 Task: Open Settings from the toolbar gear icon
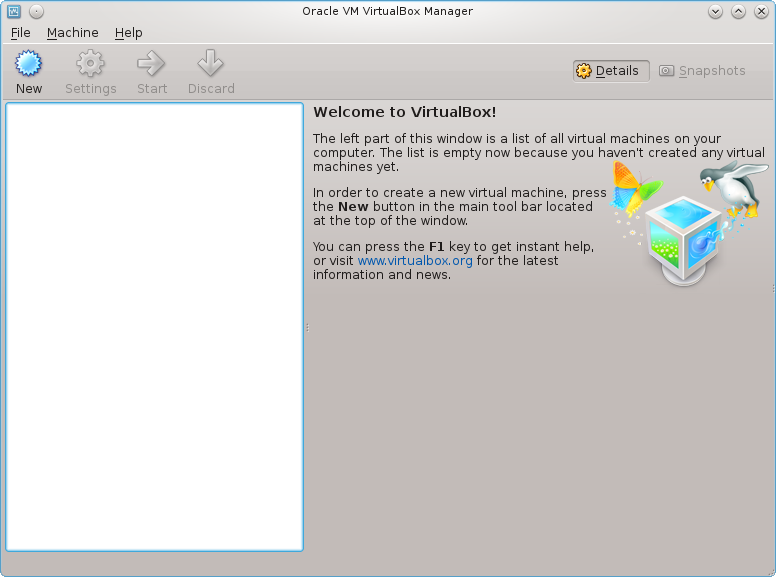[x=90, y=65]
